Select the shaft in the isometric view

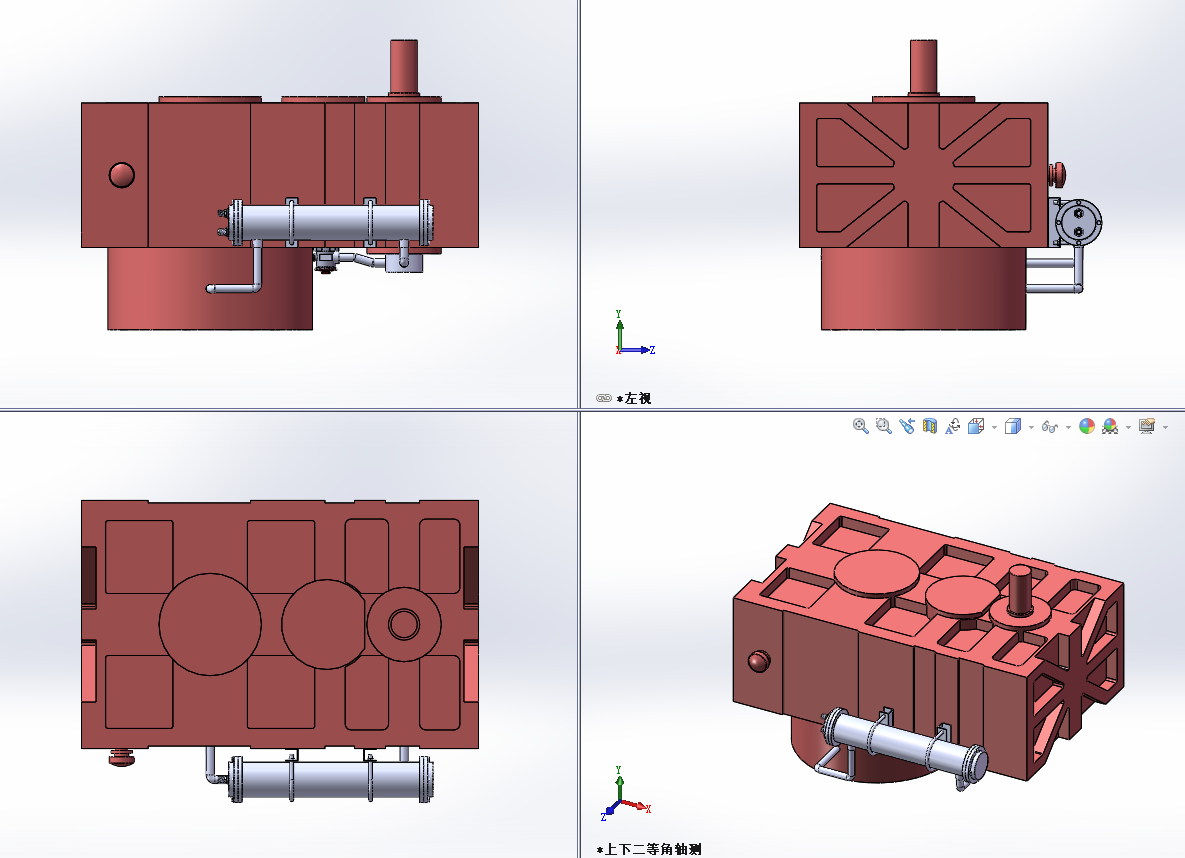tap(1020, 589)
